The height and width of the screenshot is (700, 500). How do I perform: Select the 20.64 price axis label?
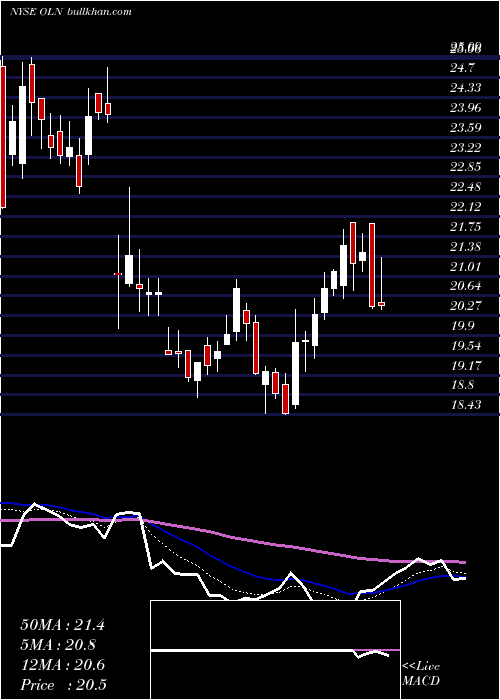coord(466,286)
